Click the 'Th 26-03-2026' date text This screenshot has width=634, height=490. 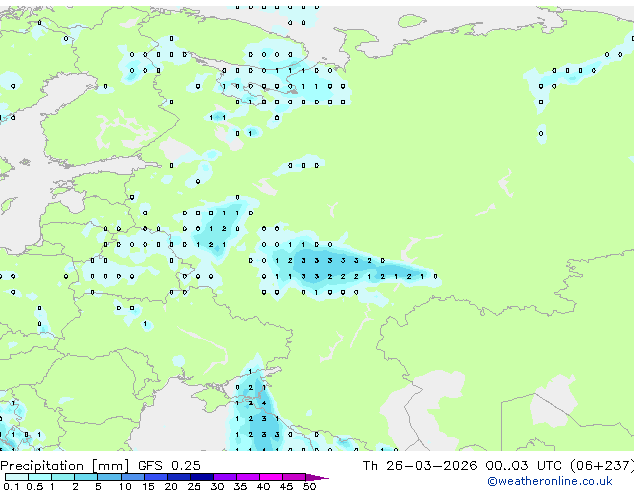[420, 465]
